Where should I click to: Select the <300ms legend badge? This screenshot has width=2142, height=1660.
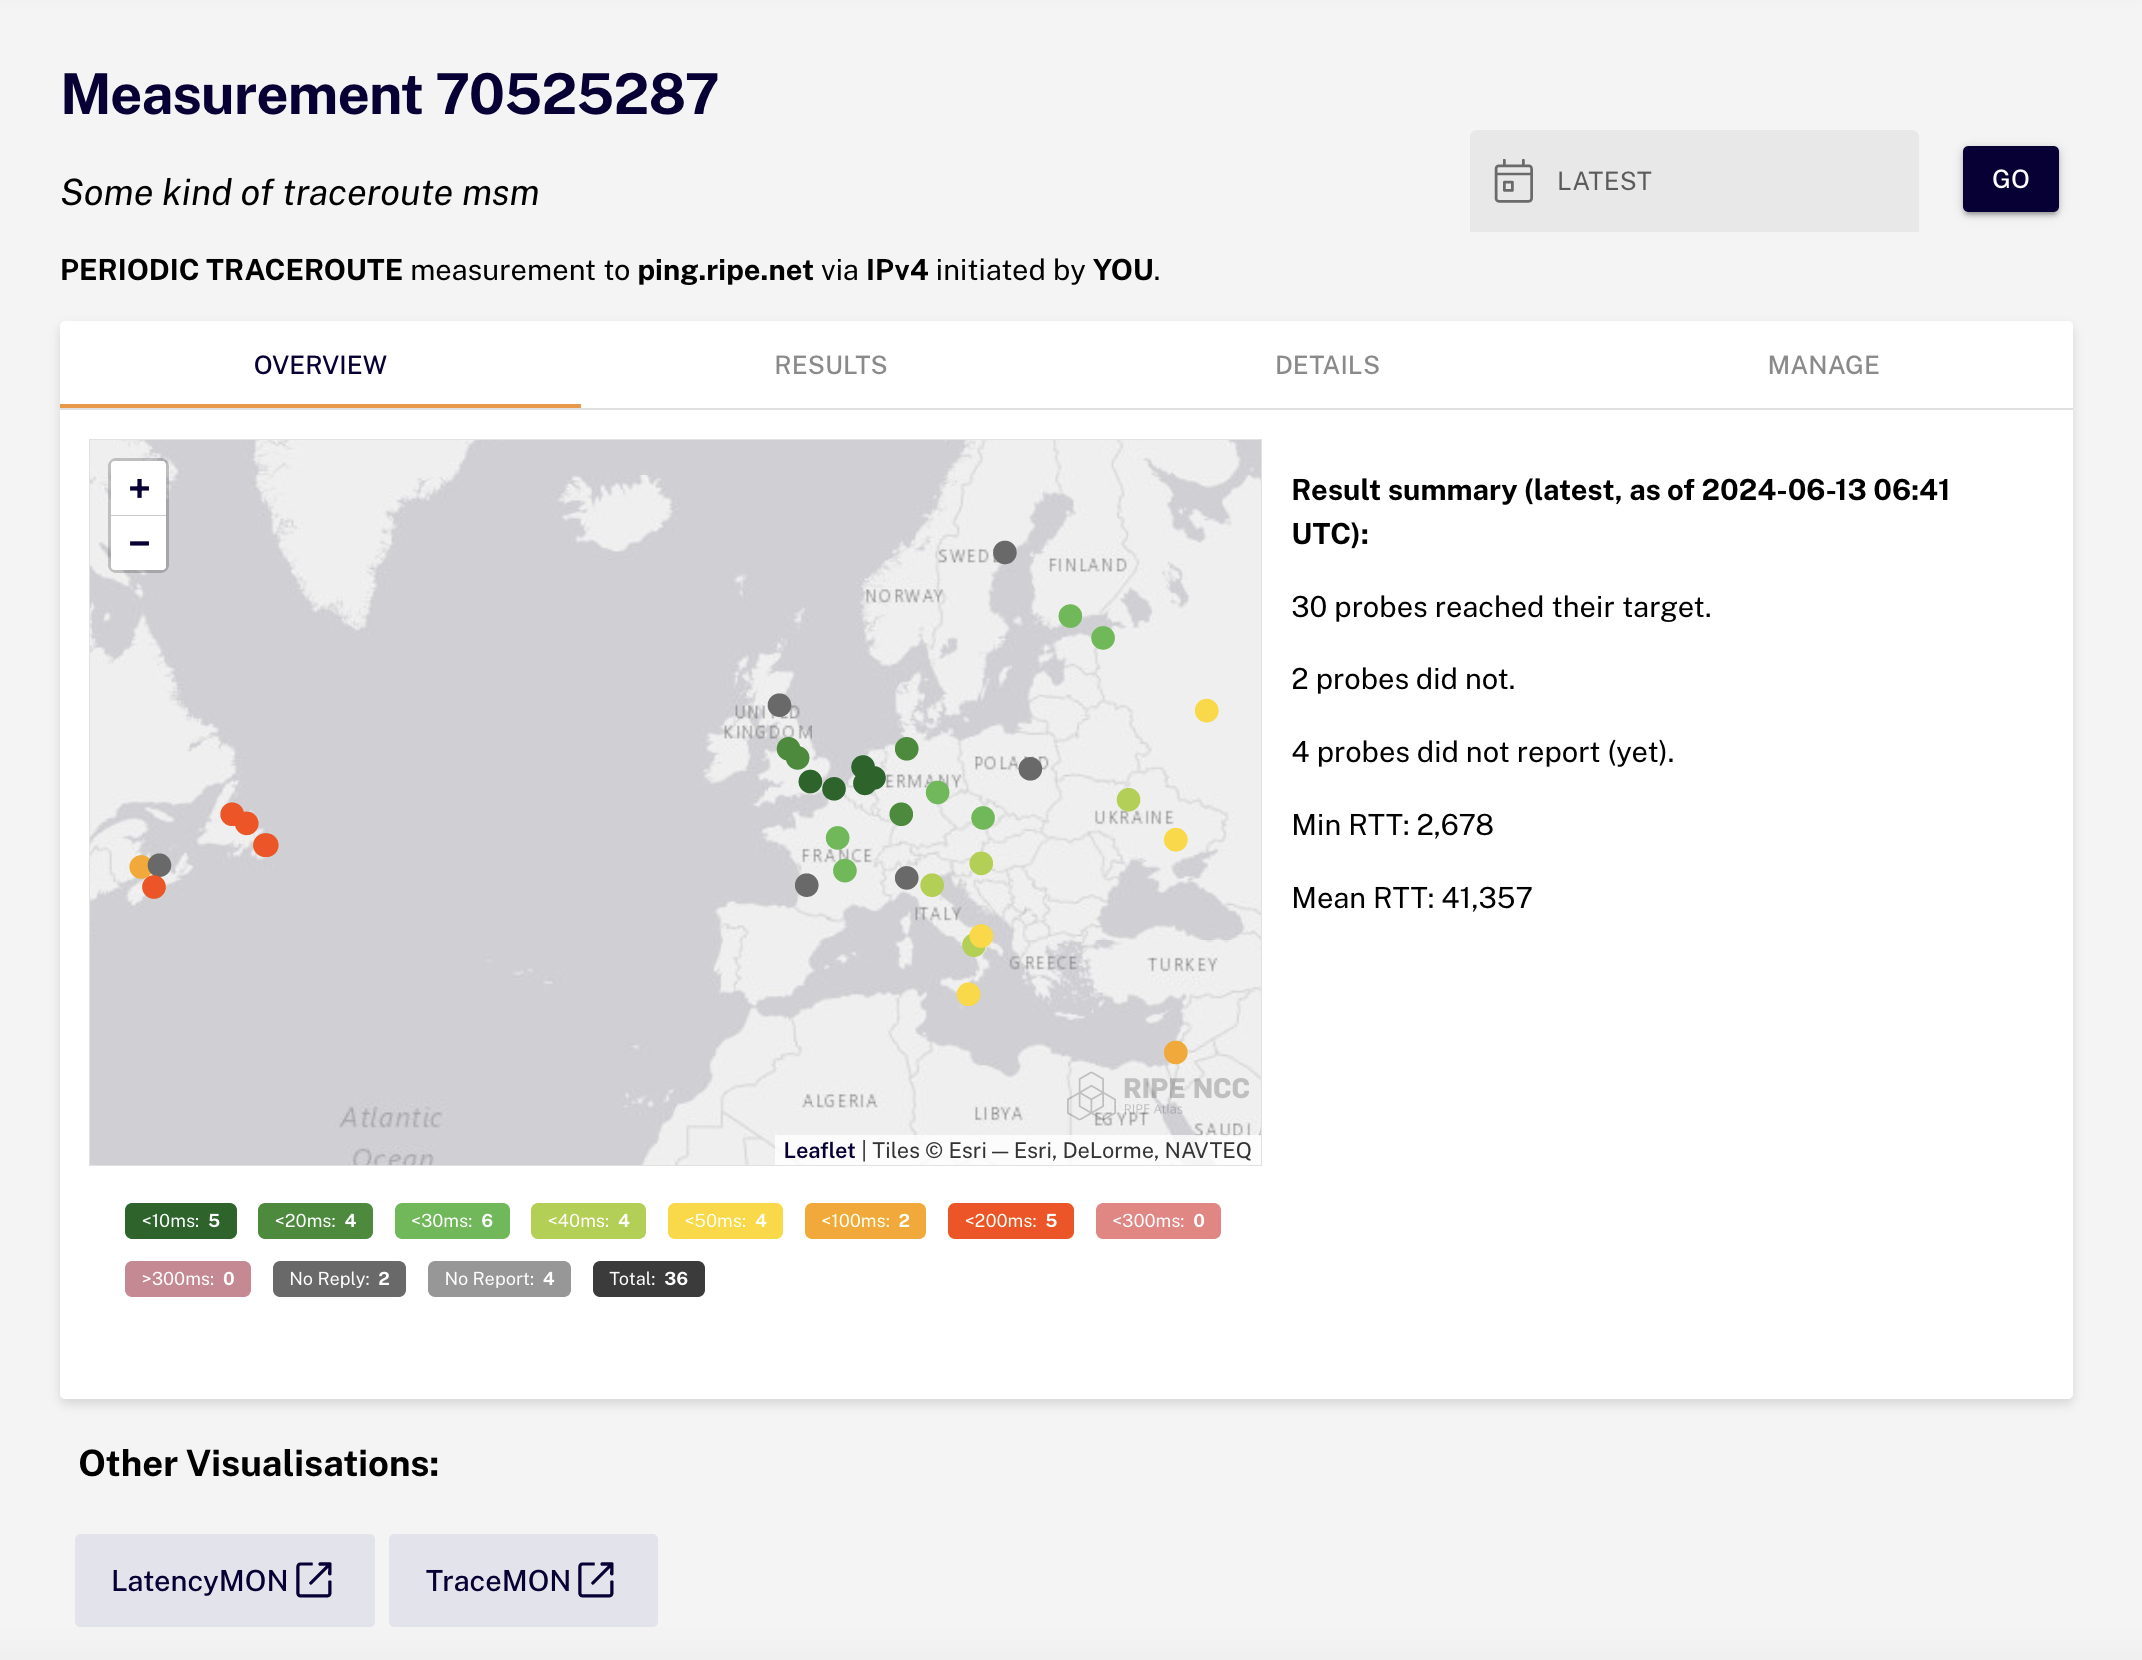click(x=1158, y=1221)
